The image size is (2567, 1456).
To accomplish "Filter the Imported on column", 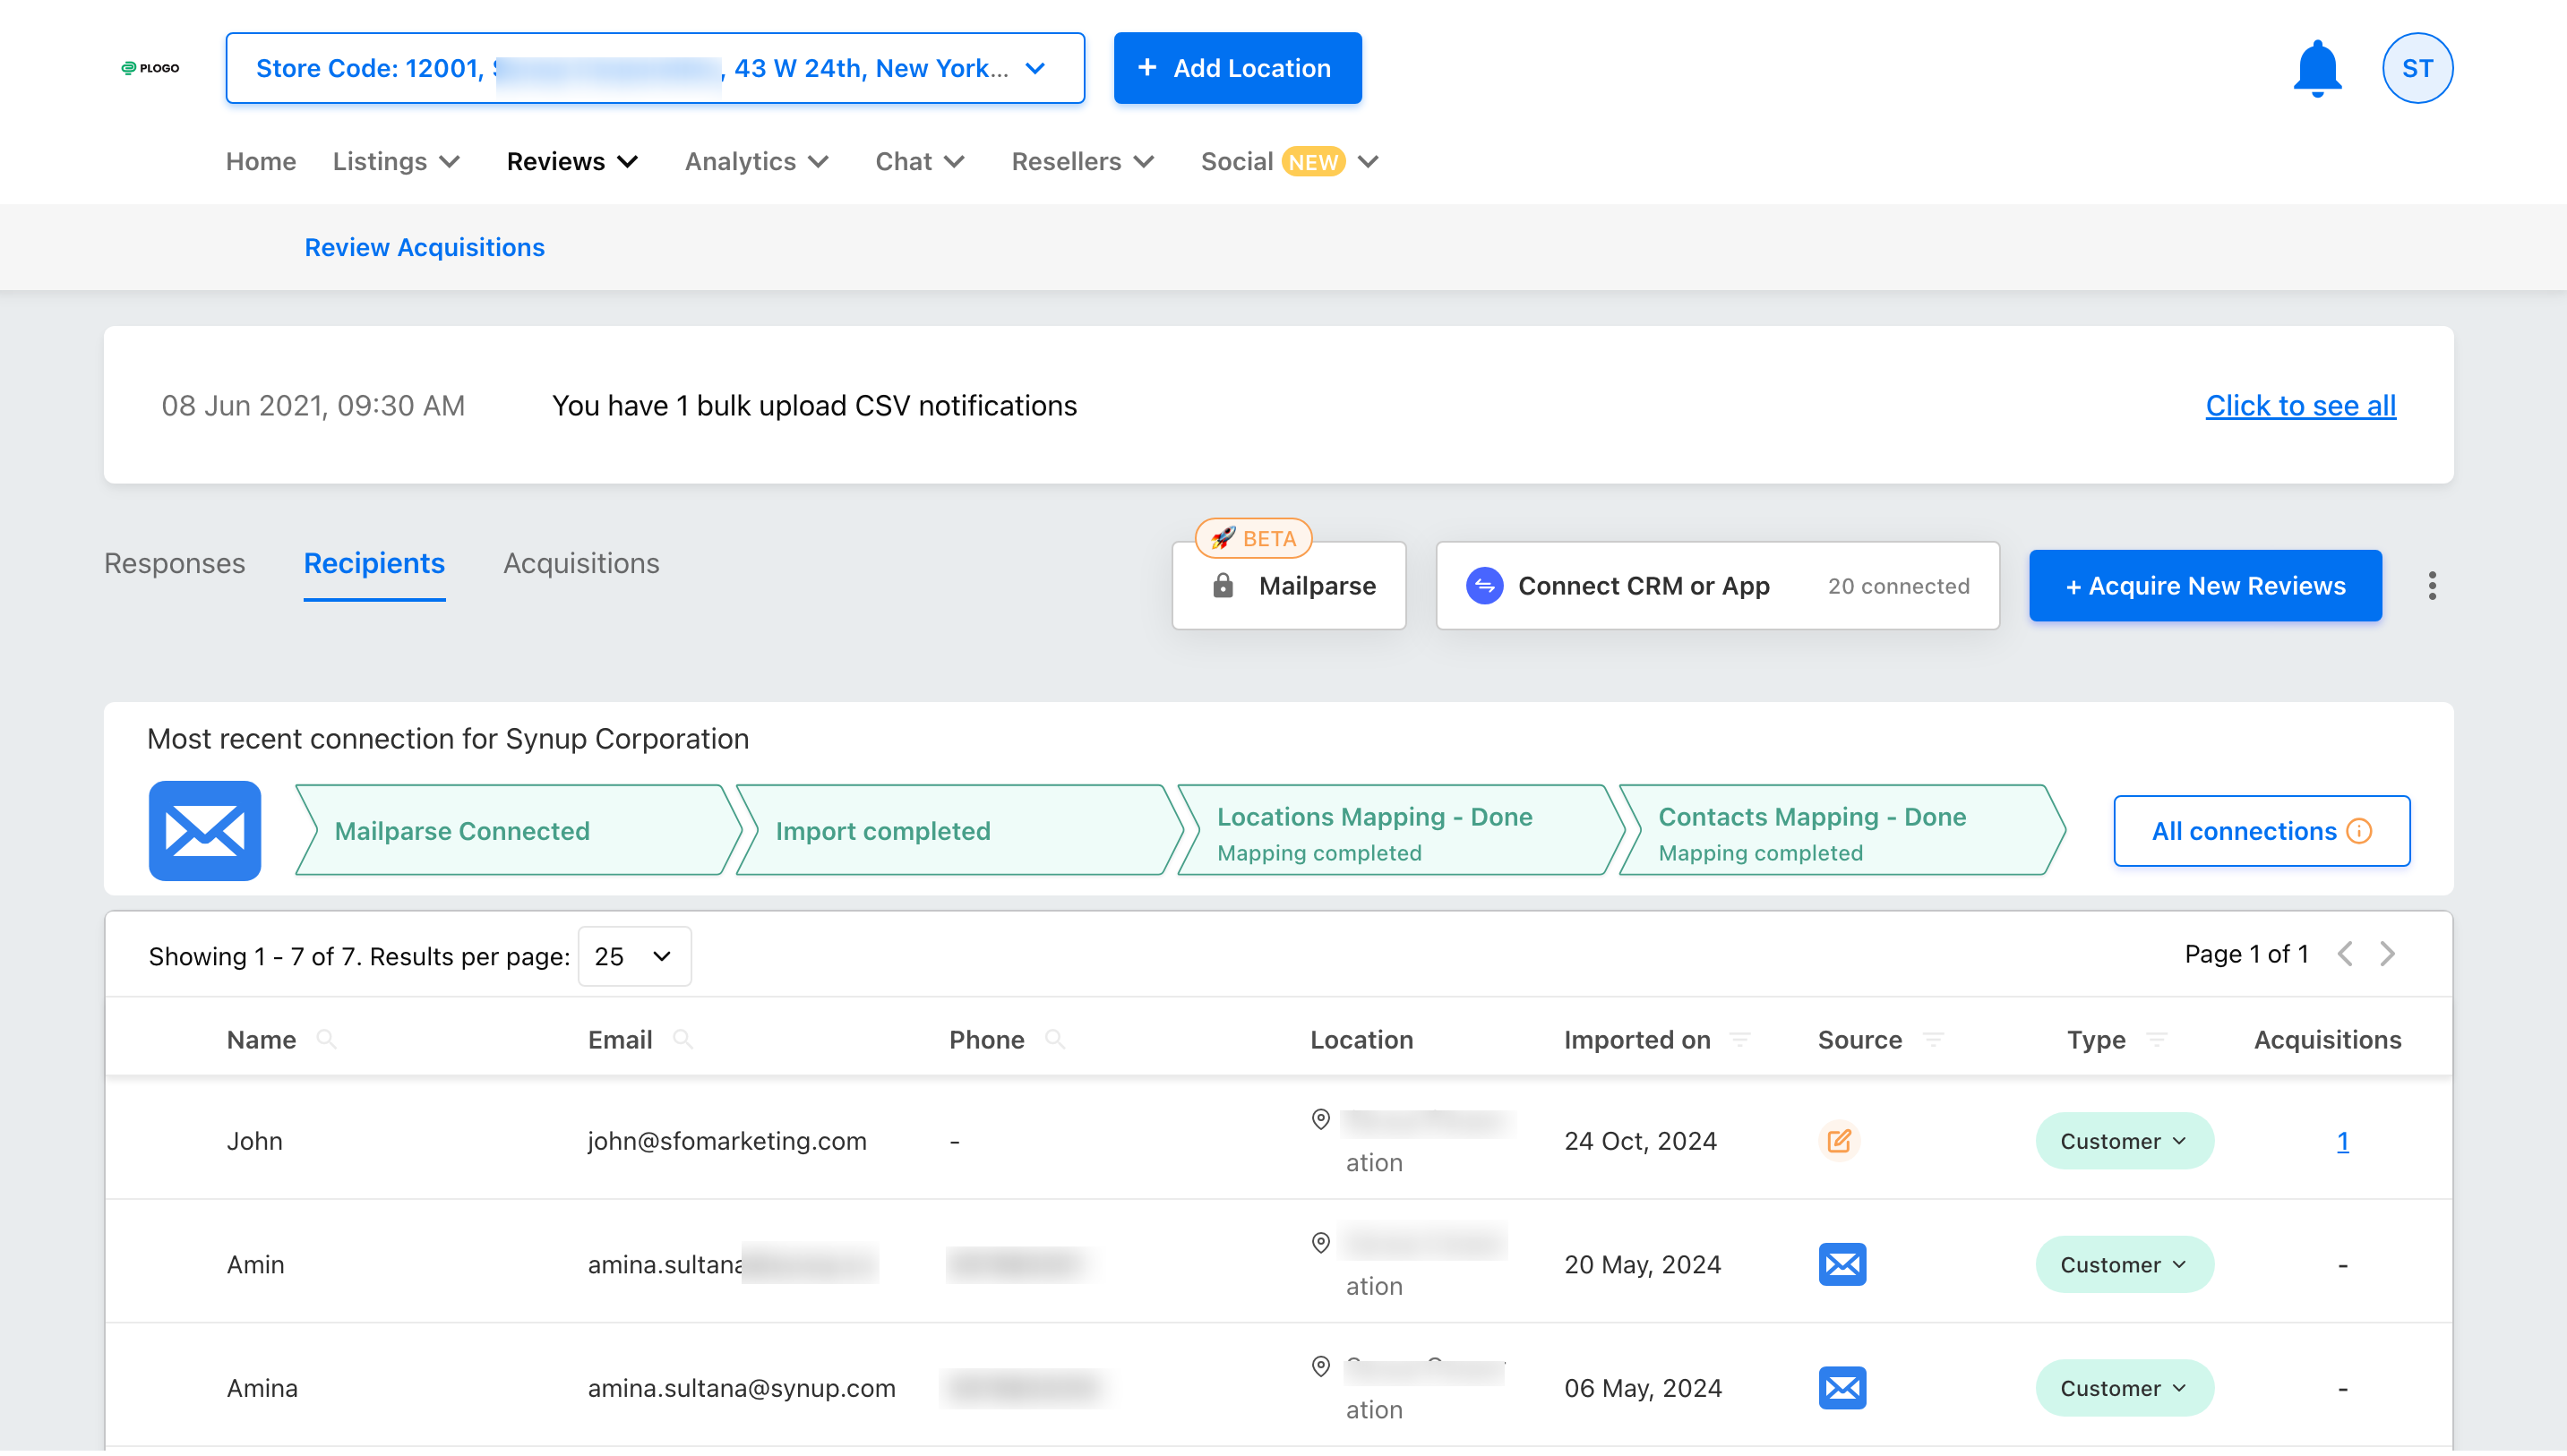I will point(1739,1039).
